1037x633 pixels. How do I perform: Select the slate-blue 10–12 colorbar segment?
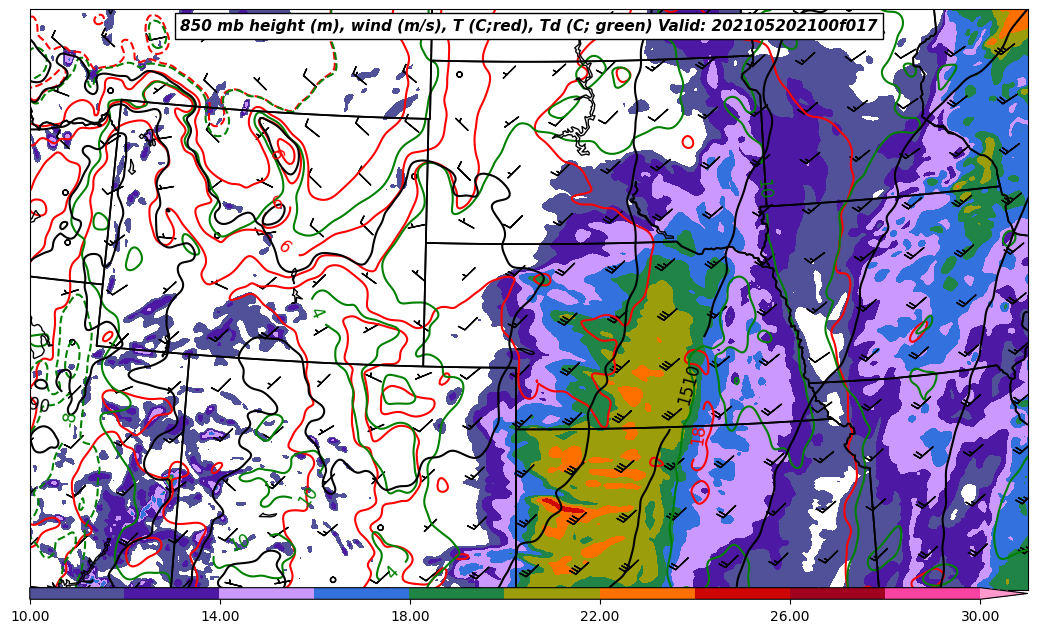point(77,593)
